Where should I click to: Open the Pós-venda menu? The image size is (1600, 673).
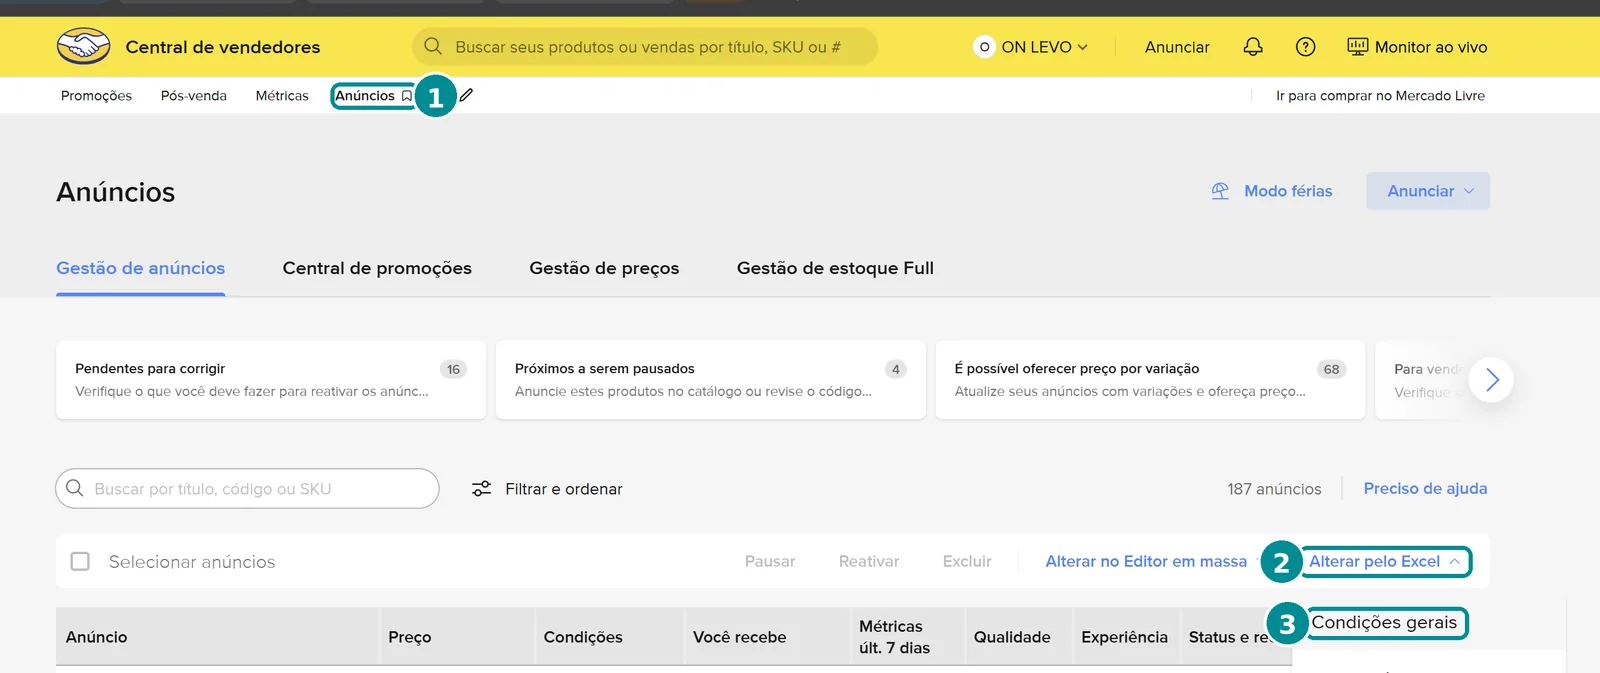[x=194, y=96]
